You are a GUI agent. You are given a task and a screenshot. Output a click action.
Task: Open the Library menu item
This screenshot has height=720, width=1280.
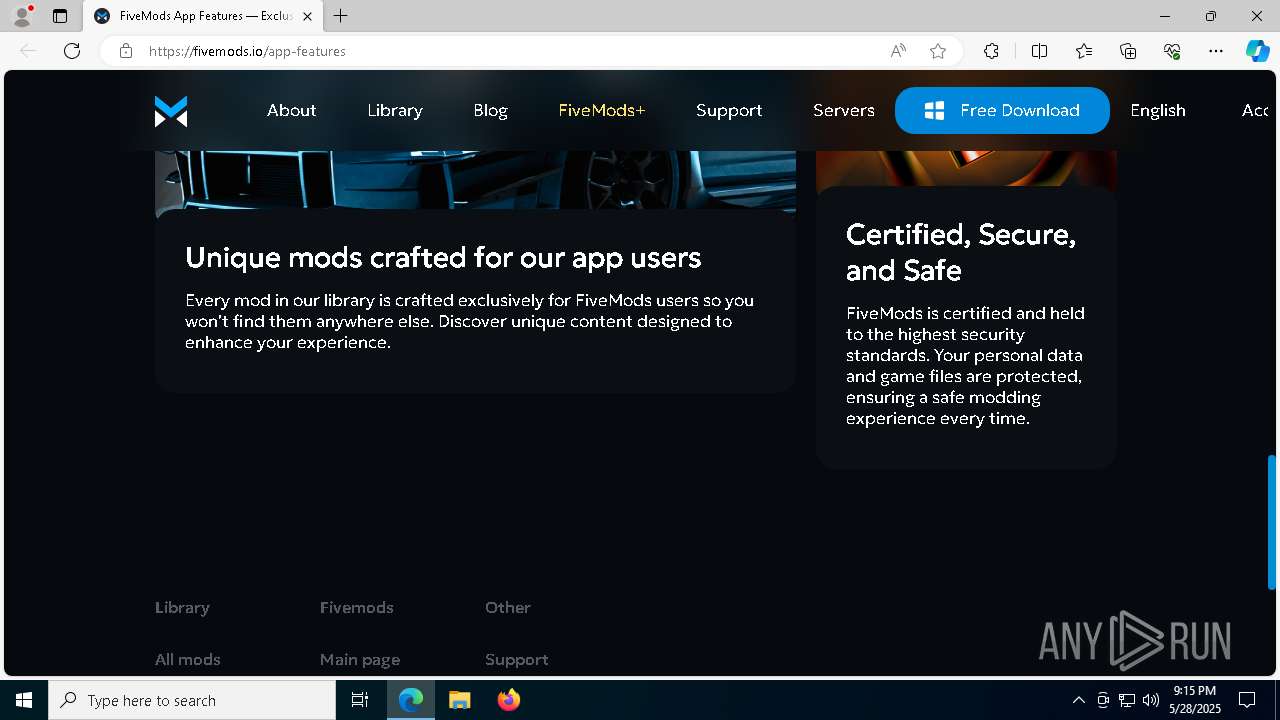tap(395, 110)
